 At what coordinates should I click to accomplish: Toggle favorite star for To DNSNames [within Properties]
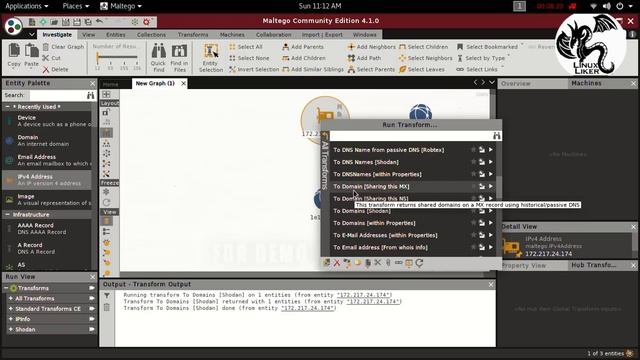coord(473,174)
